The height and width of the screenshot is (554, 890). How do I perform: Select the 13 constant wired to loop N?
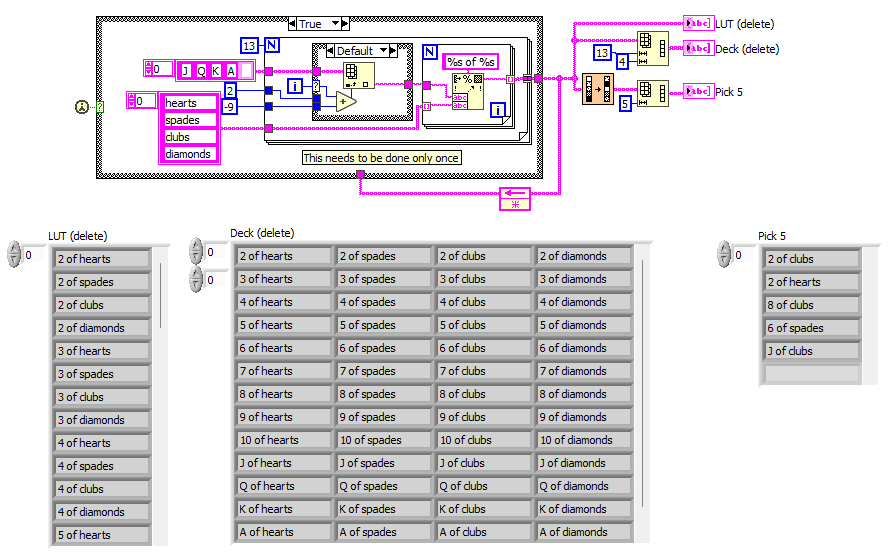tap(249, 45)
